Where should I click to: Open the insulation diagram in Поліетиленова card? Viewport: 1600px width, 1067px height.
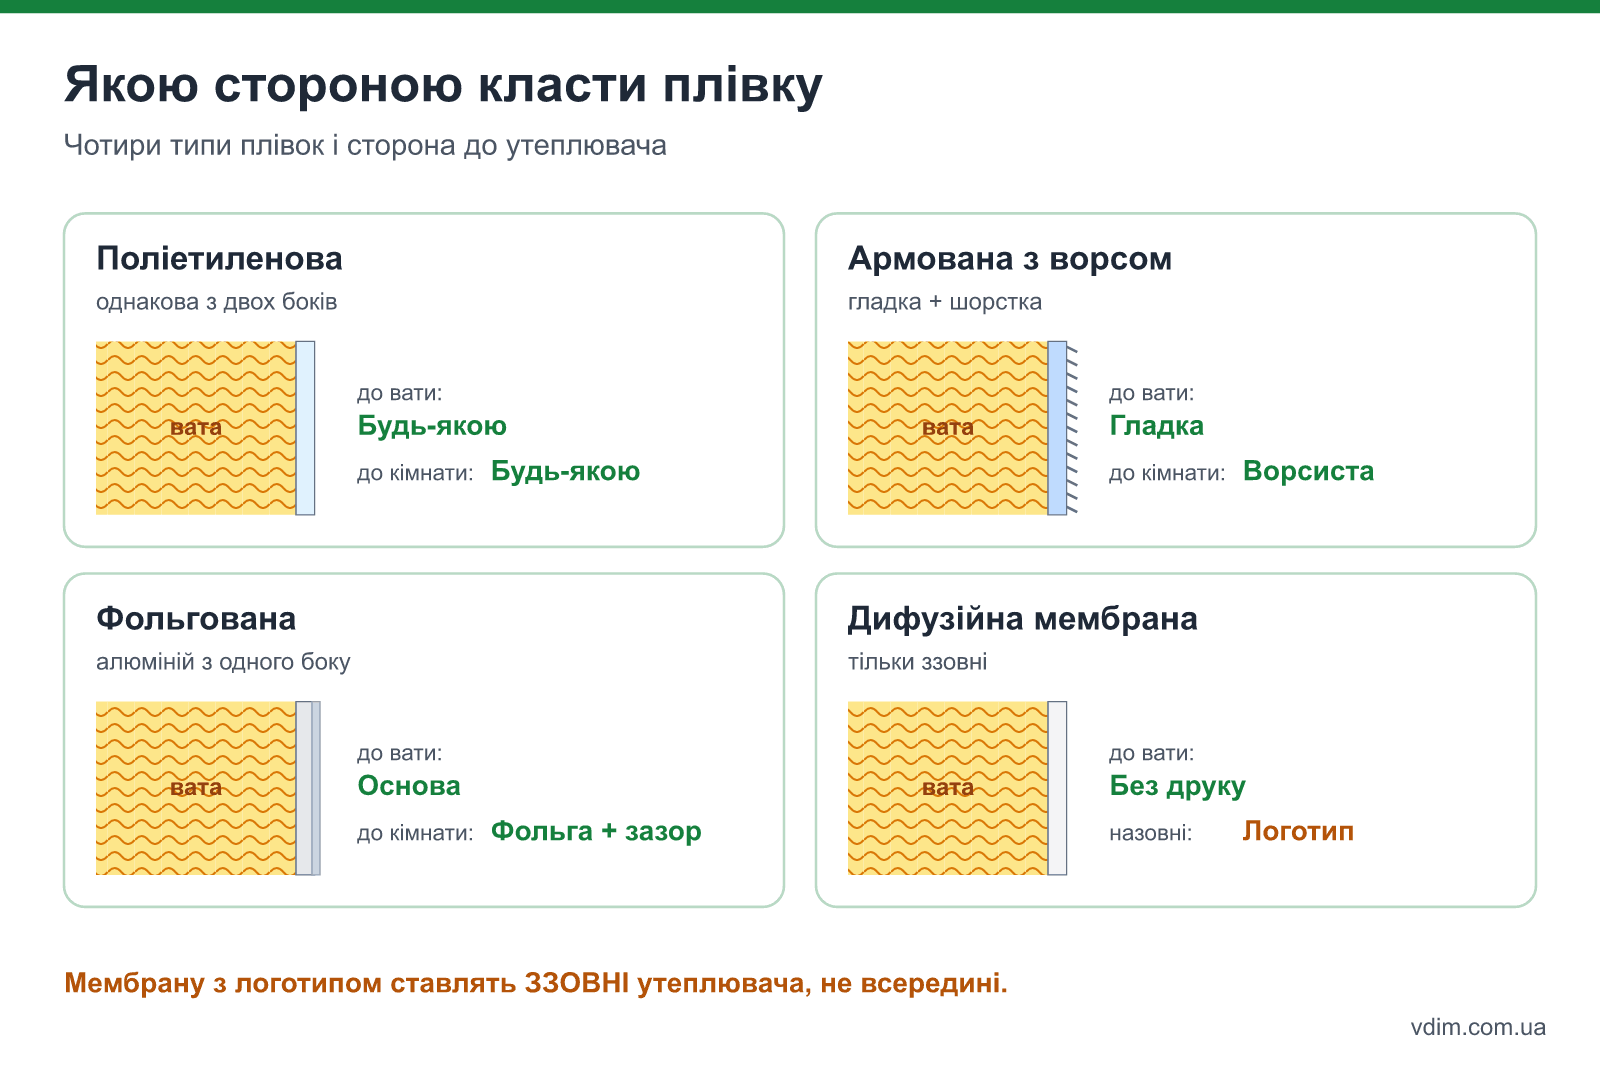206,428
